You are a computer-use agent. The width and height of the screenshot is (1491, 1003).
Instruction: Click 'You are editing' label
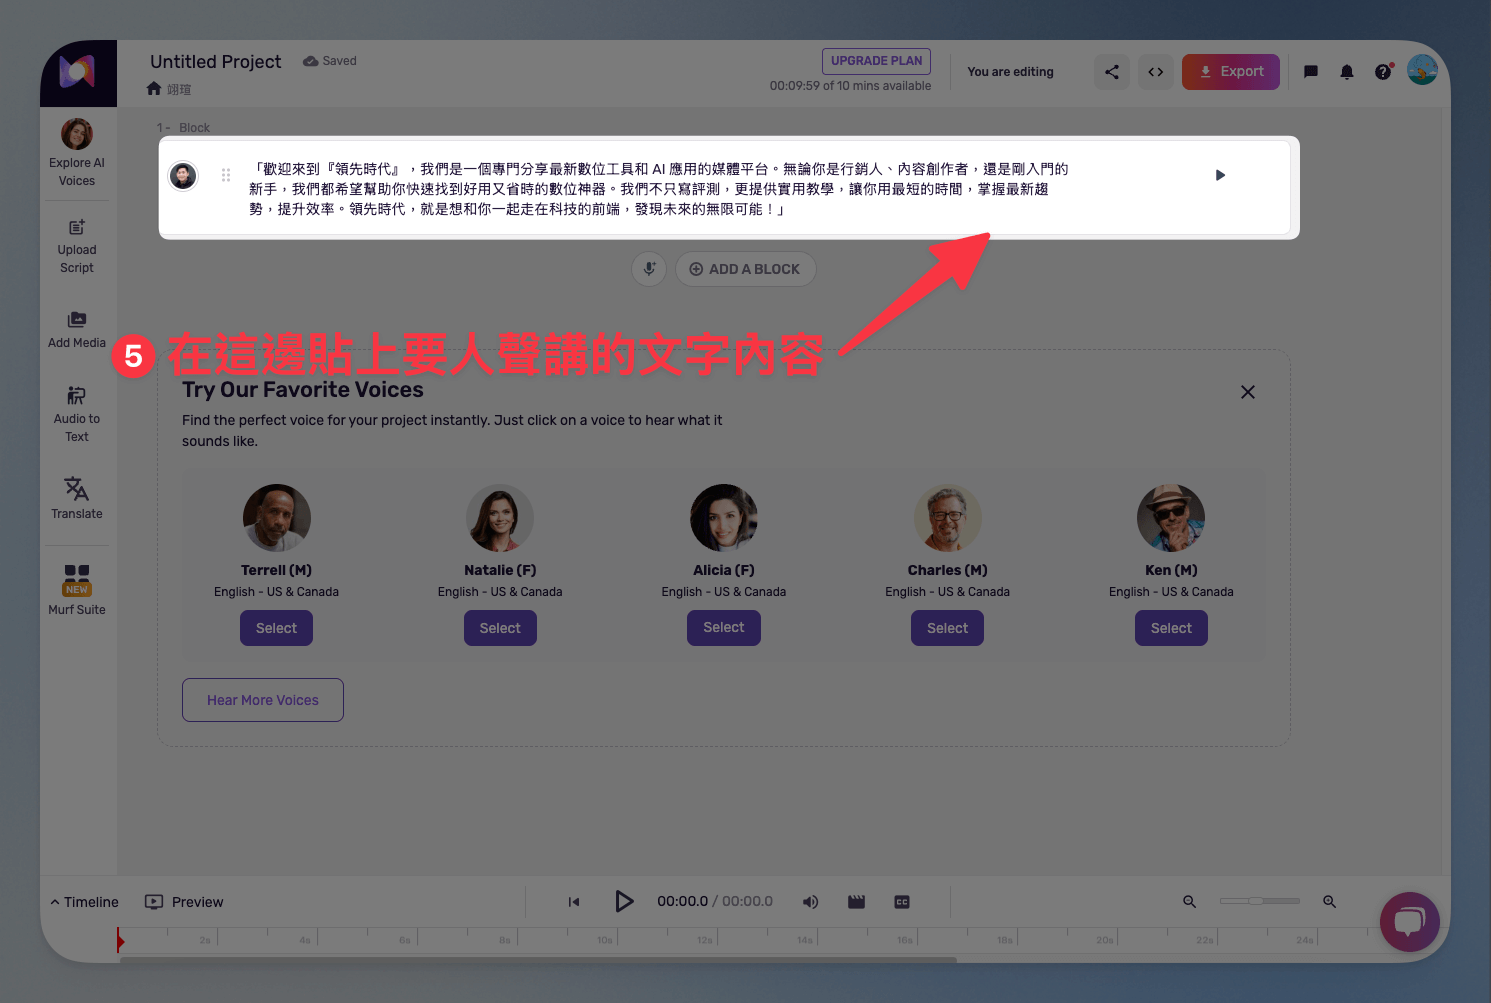coord(1010,72)
